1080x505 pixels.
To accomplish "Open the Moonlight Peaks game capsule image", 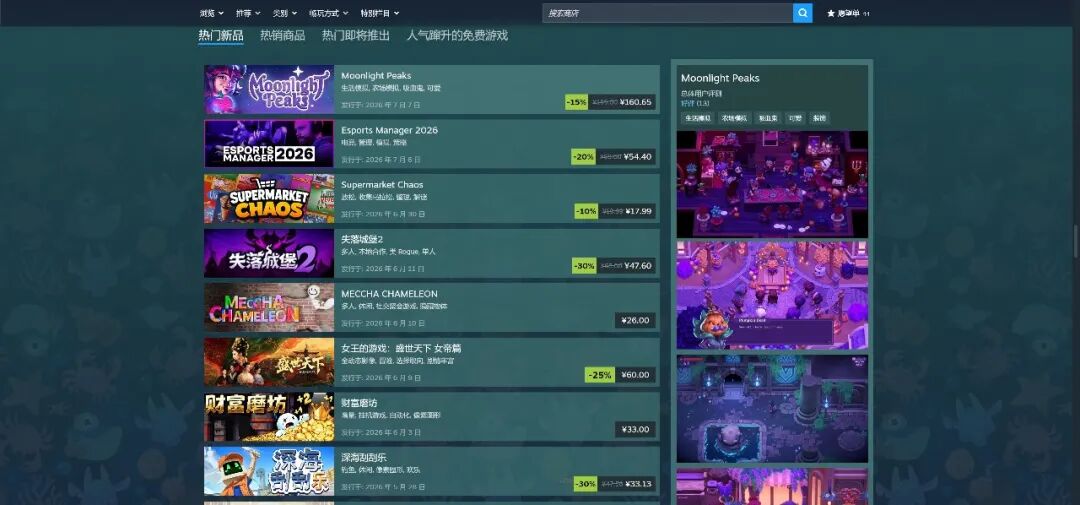I will (269, 90).
